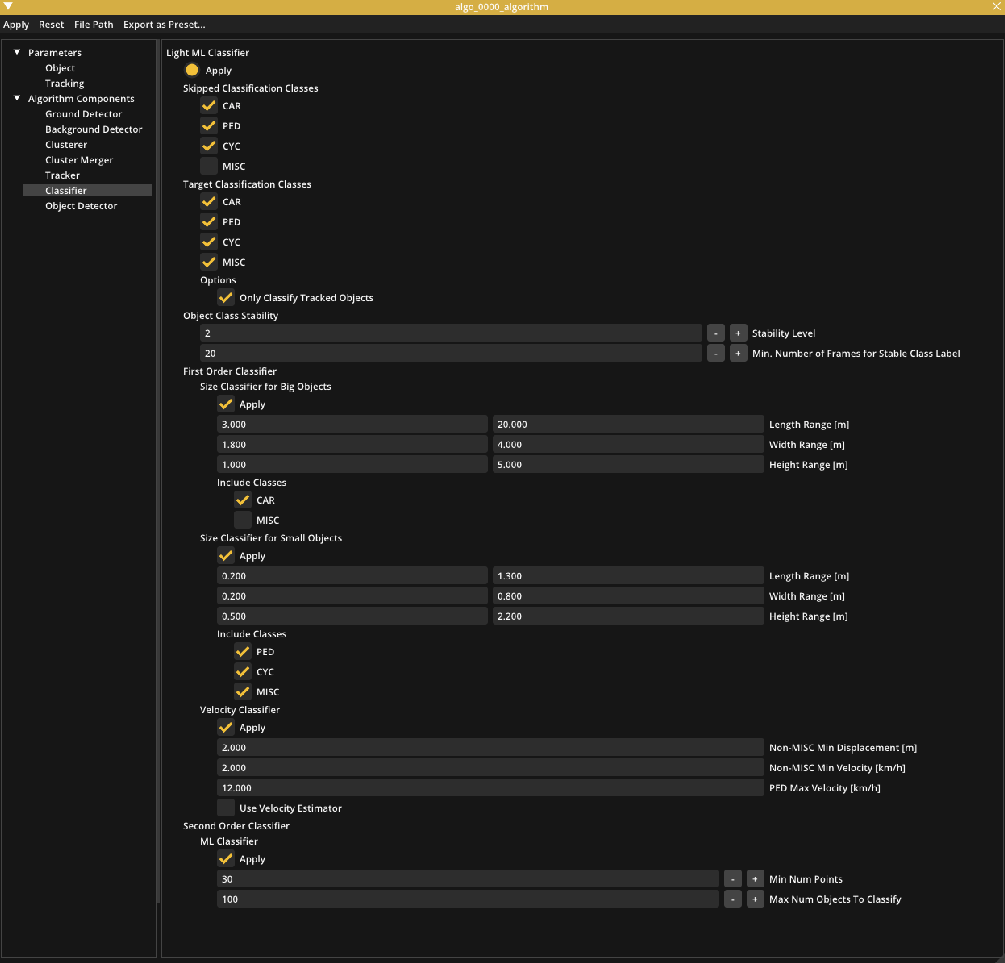Collapse the Parameters tree node
This screenshot has width=1005, height=963.
coord(17,53)
